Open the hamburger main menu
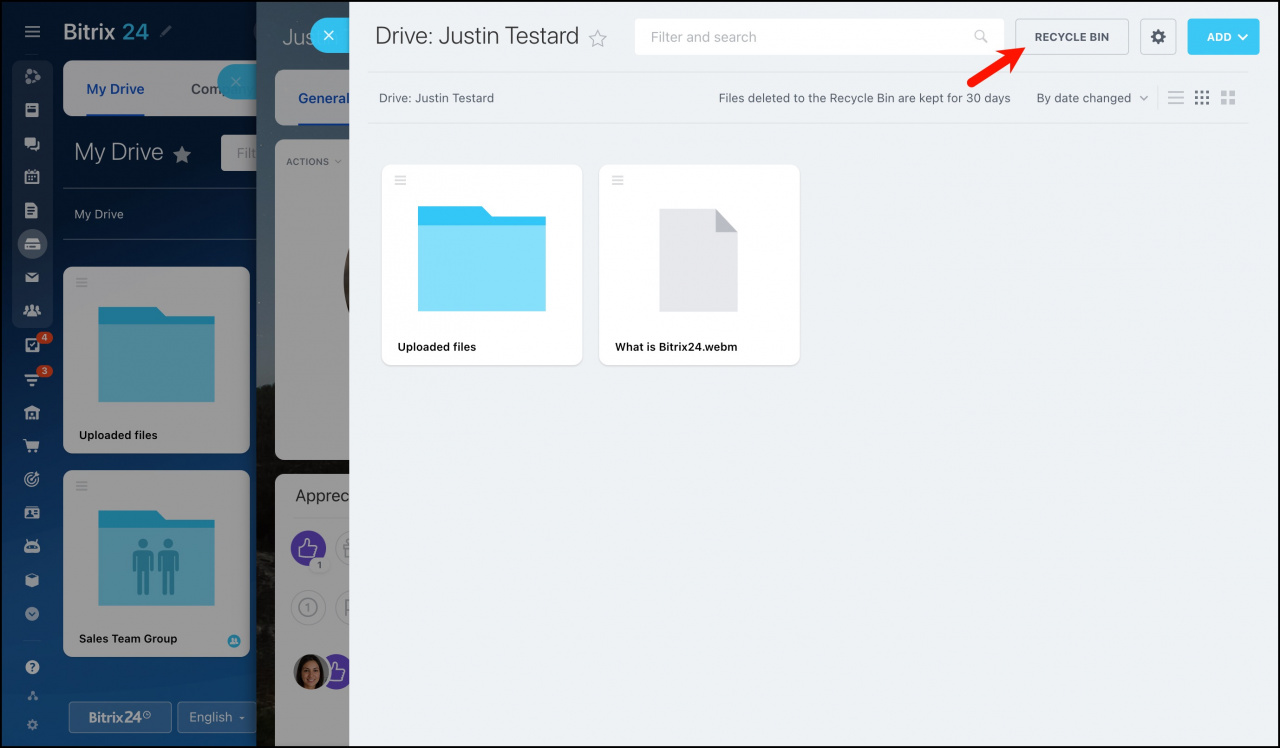The height and width of the screenshot is (748, 1280). [x=32, y=32]
